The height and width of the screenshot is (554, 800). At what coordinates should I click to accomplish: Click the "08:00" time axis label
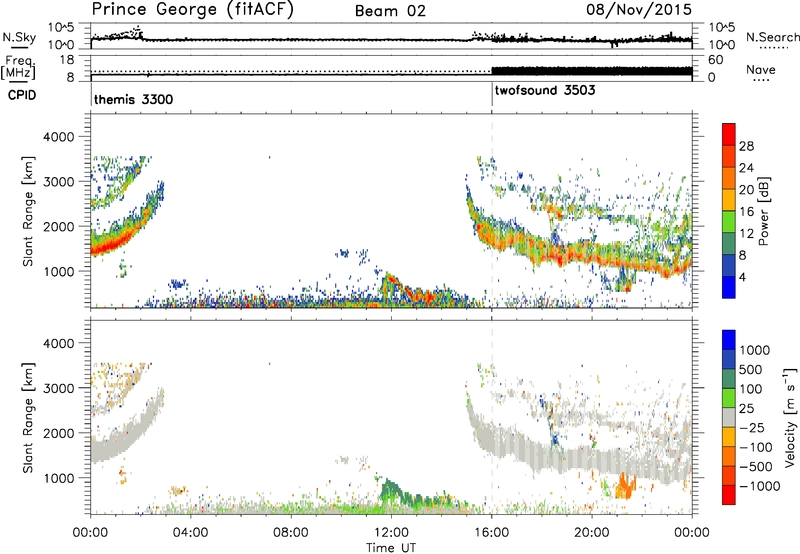(291, 533)
